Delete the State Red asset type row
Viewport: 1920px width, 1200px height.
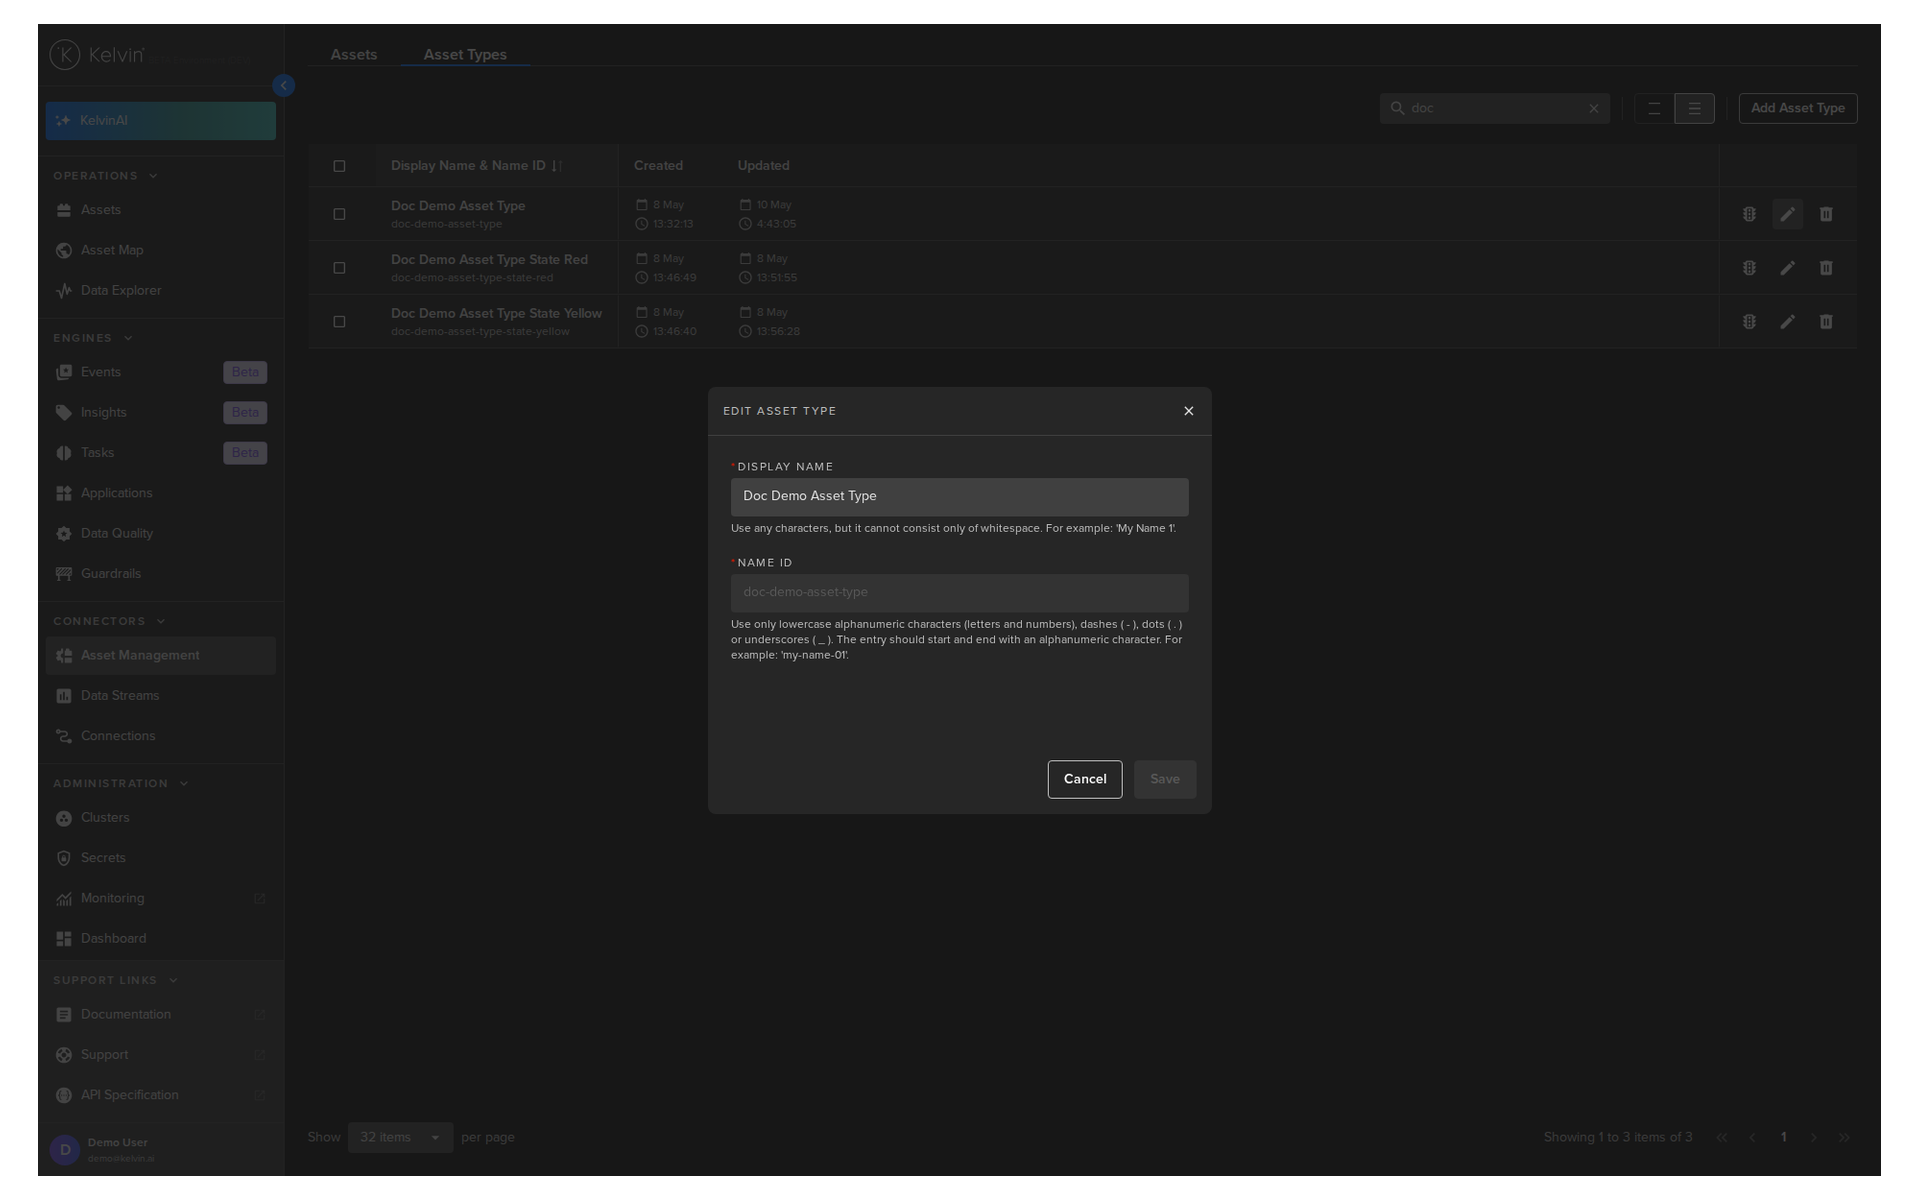pyautogui.click(x=1825, y=268)
